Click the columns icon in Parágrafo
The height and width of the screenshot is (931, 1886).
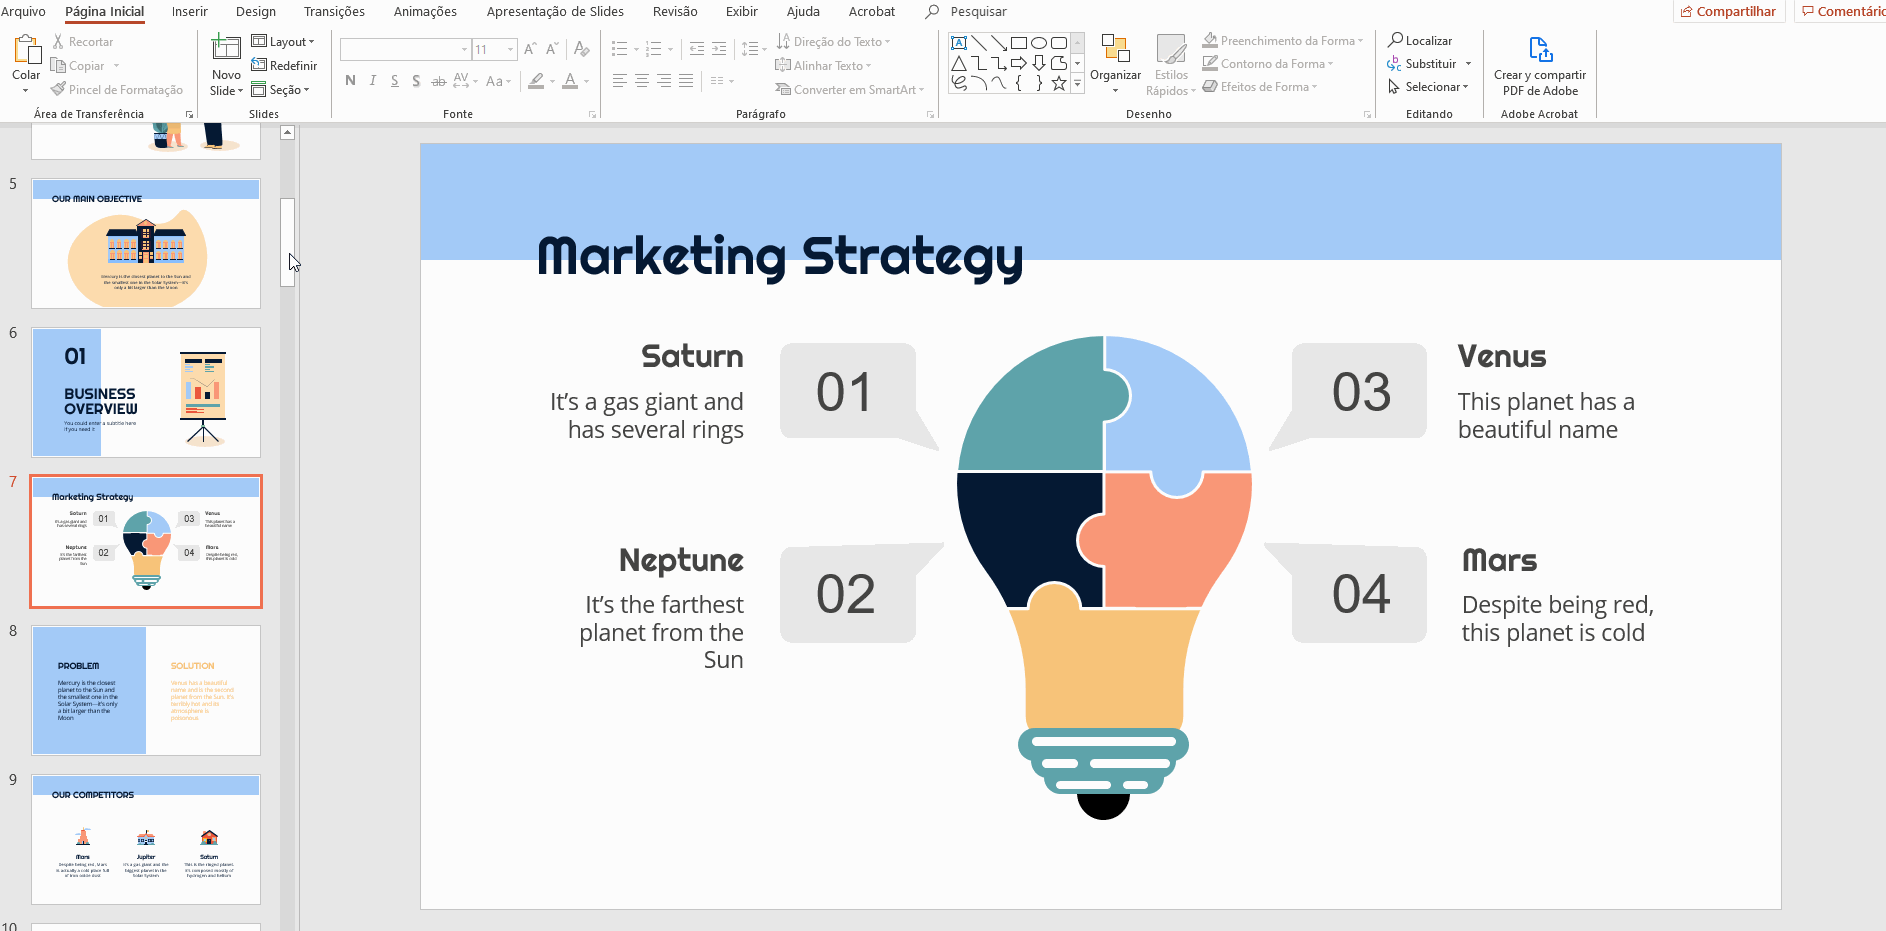(717, 81)
